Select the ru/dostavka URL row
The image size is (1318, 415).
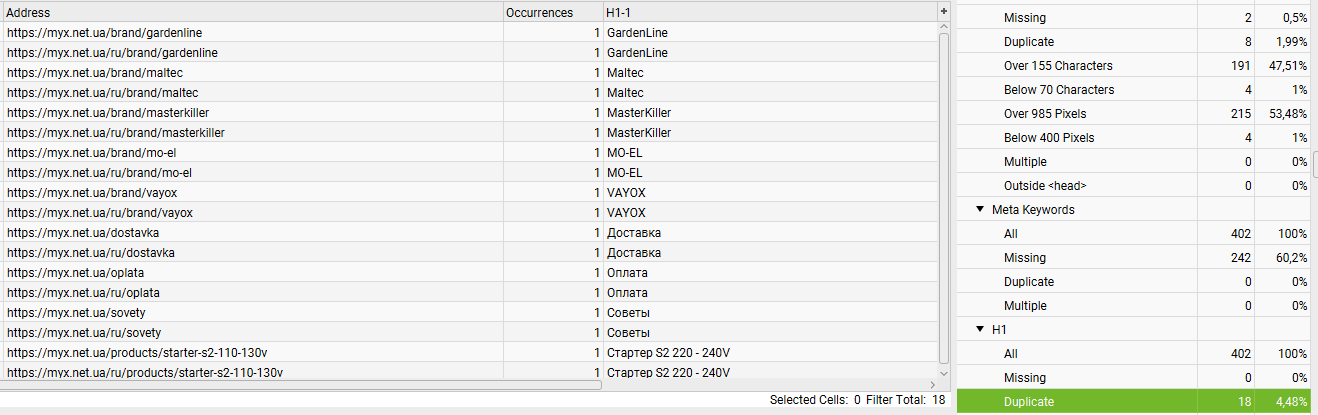click(x=470, y=252)
